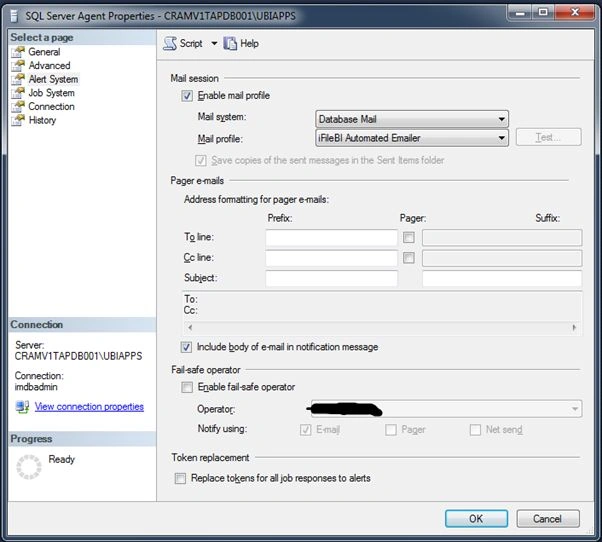This screenshot has width=602, height=542.
Task: Expand the Mail system dropdown
Action: click(412, 119)
